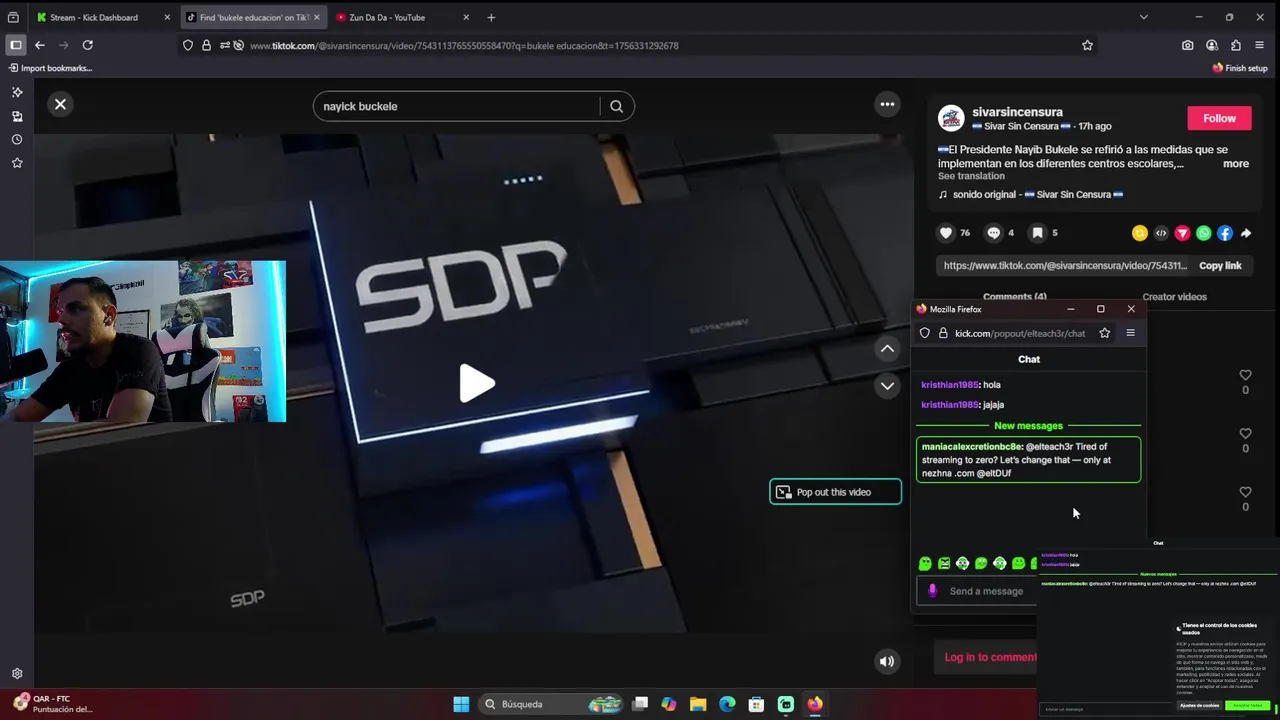The height and width of the screenshot is (720, 1280).
Task: Click Pop out this video button
Action: coord(835,492)
